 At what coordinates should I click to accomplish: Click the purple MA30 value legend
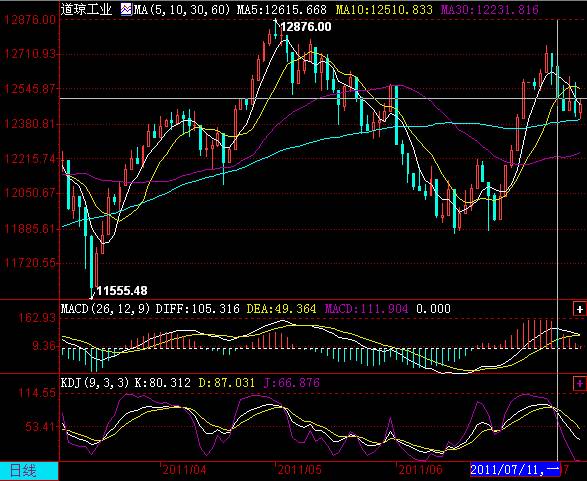click(x=489, y=9)
